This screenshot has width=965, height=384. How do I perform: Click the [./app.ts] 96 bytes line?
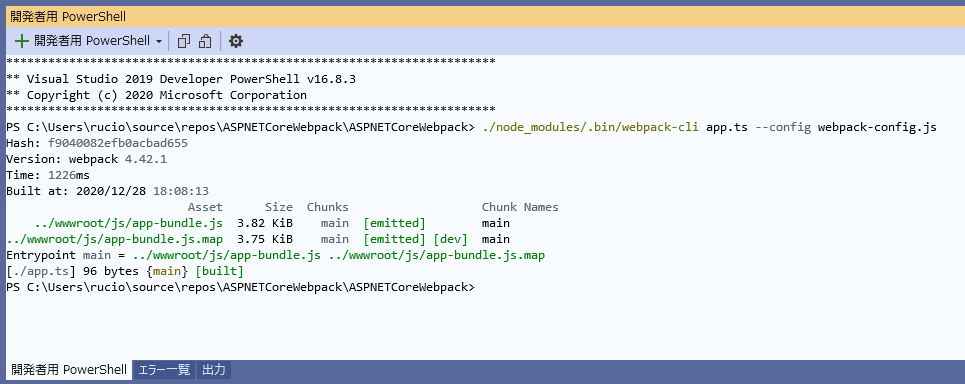[125, 271]
